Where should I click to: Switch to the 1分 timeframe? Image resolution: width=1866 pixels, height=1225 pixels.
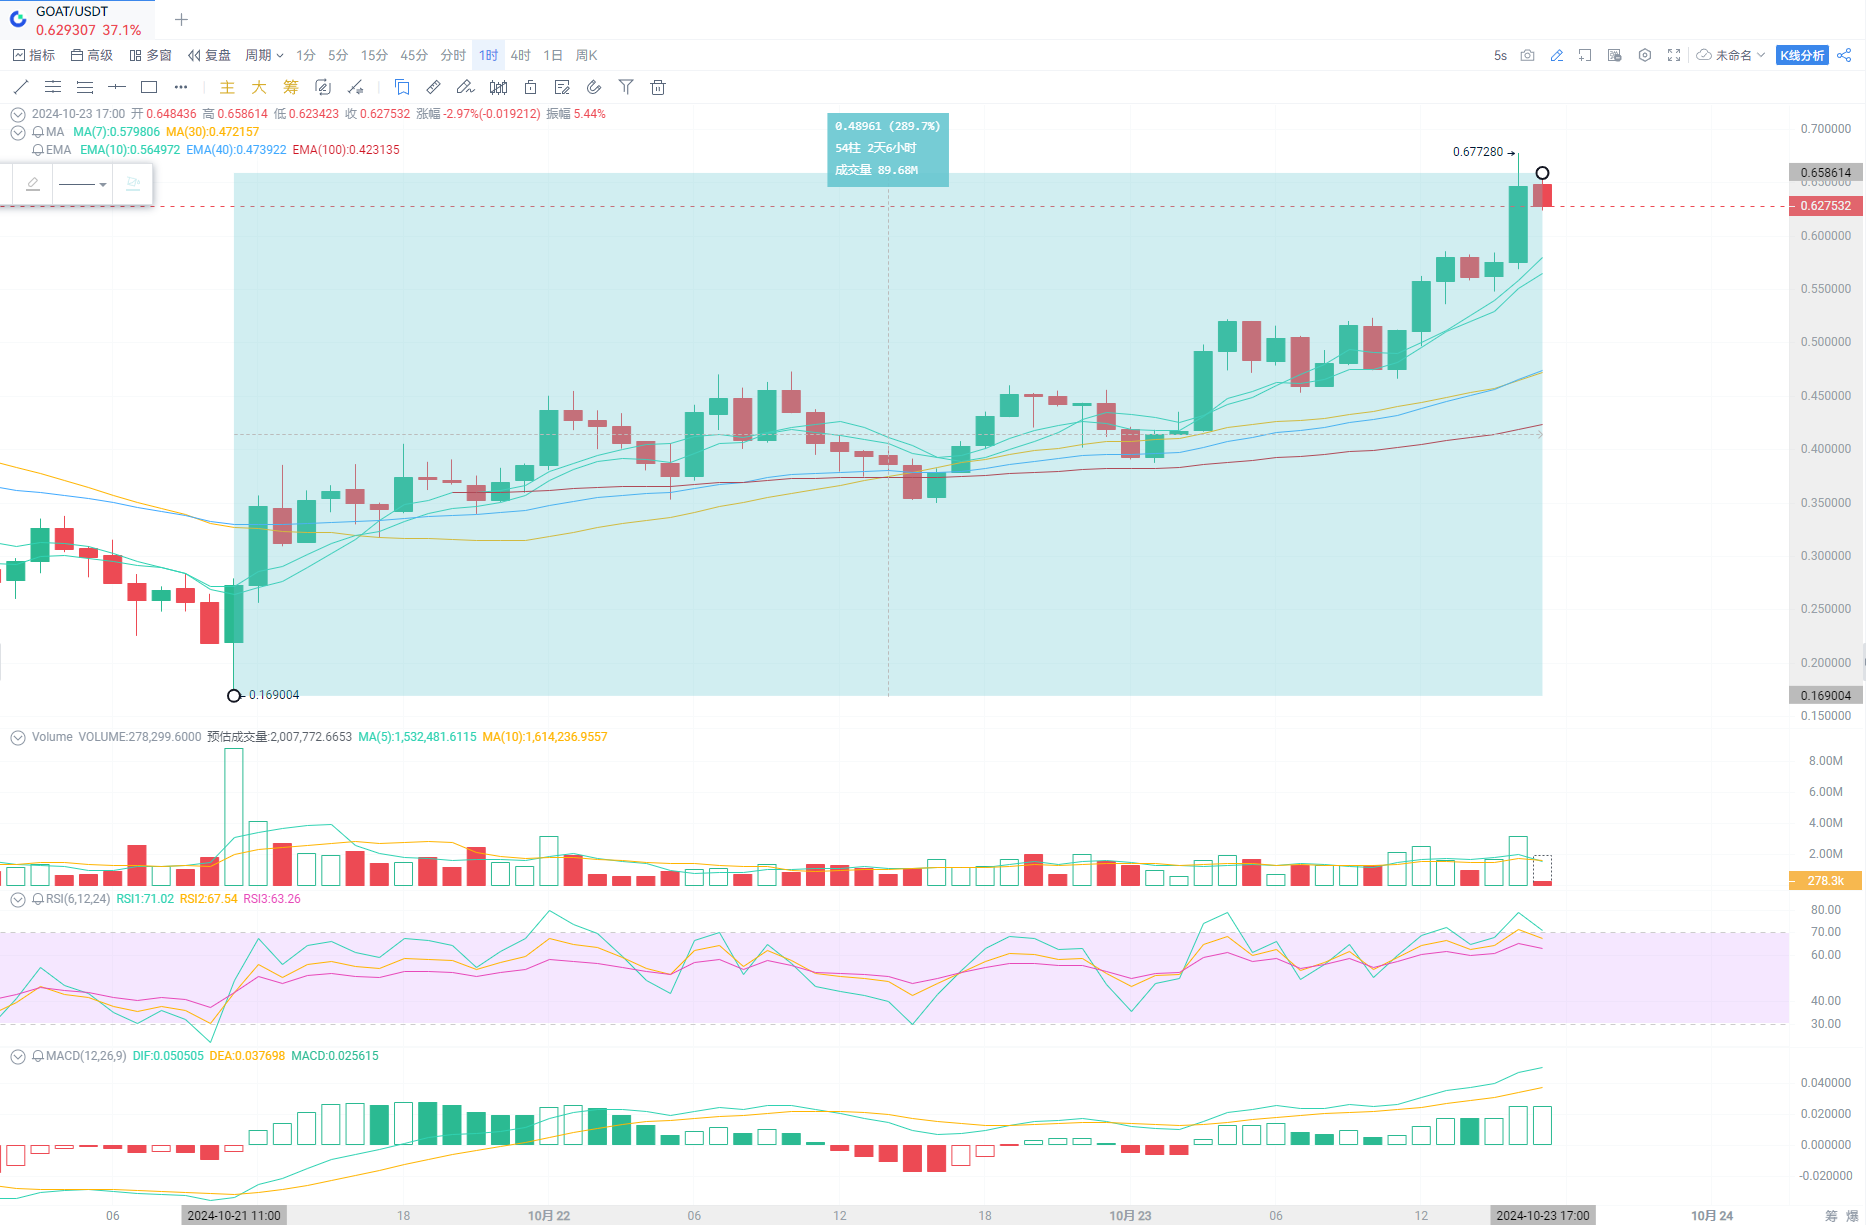pos(306,55)
